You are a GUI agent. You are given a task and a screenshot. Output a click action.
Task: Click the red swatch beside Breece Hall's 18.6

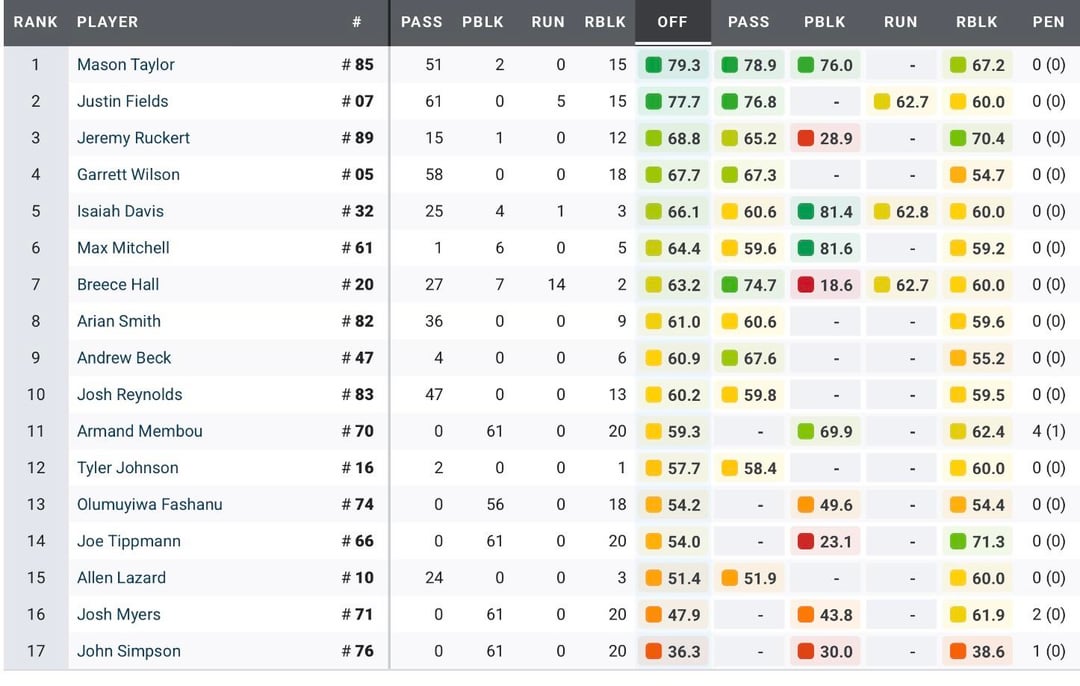point(806,285)
